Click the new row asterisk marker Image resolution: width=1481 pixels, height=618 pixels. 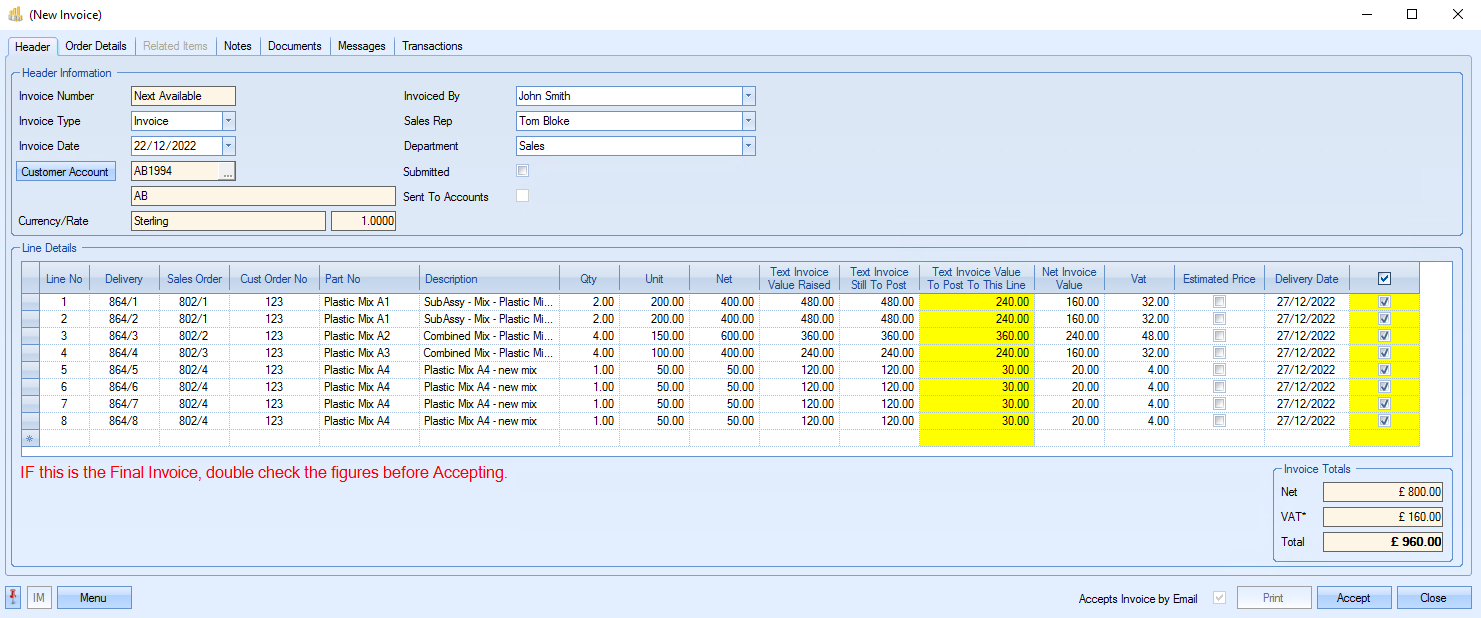pyautogui.click(x=30, y=438)
